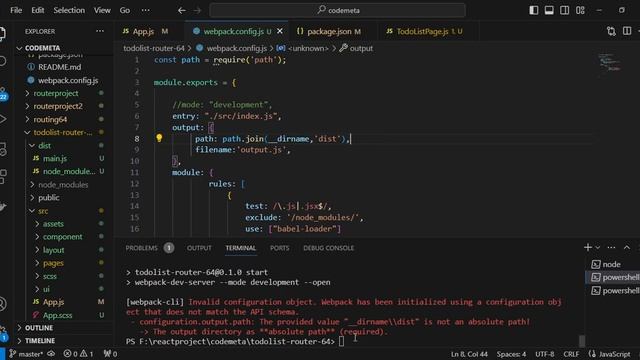640x360 pixels.
Task: Close the webpack.config.js tab
Action: tap(280, 31)
